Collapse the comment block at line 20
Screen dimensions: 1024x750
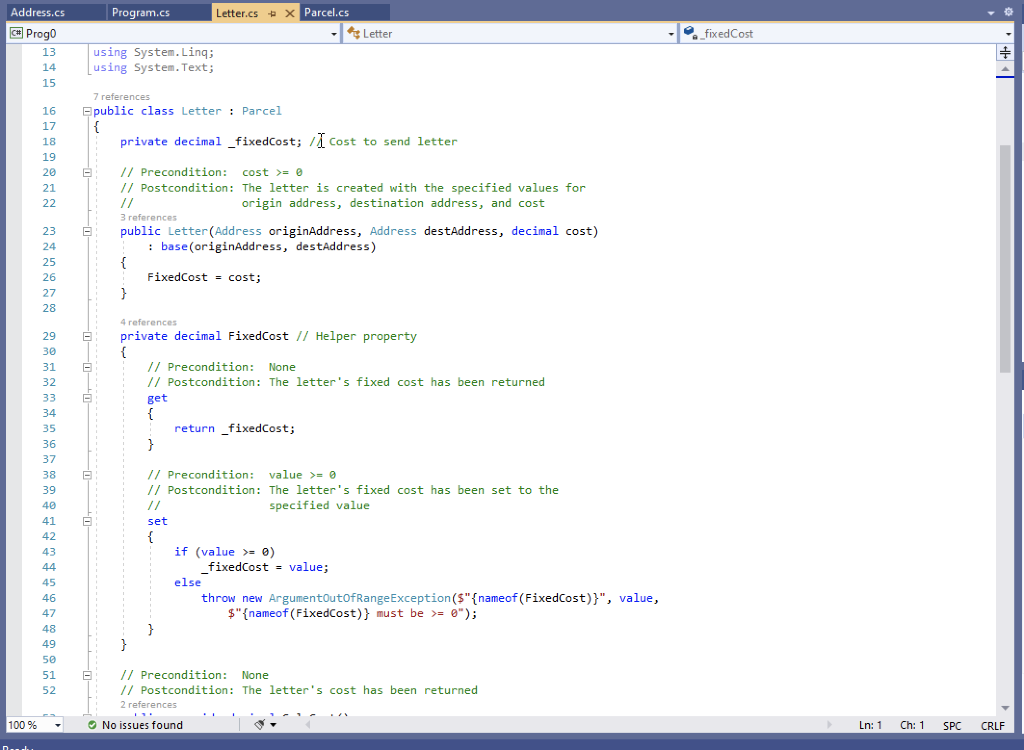tap(87, 172)
